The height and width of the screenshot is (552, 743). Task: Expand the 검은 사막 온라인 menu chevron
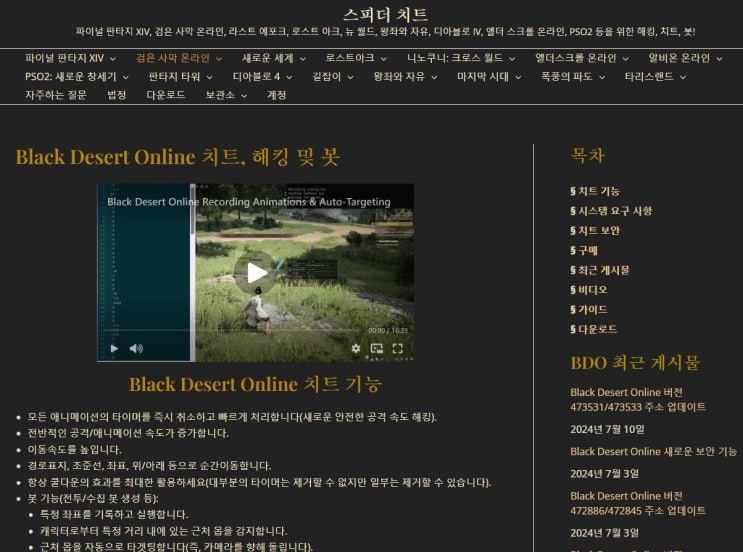tap(219, 59)
